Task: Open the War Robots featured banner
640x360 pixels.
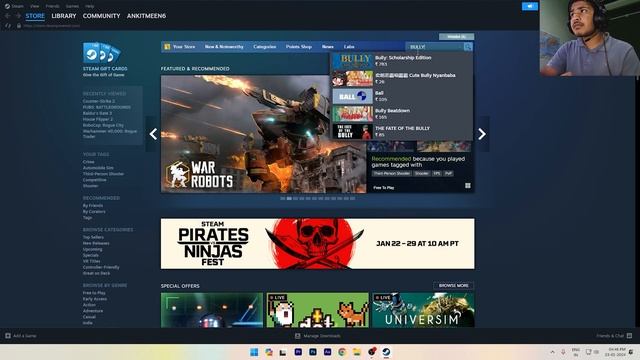Action: 264,134
